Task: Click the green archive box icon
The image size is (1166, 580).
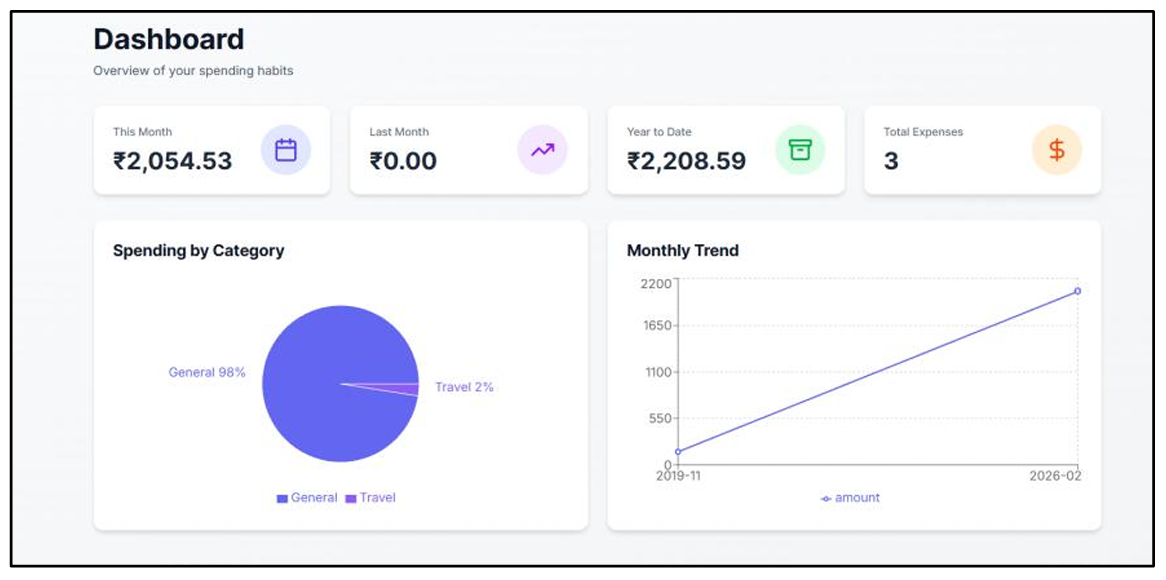Action: point(800,150)
